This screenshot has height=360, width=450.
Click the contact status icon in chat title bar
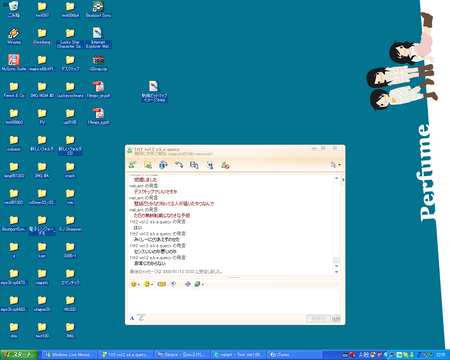[130, 151]
